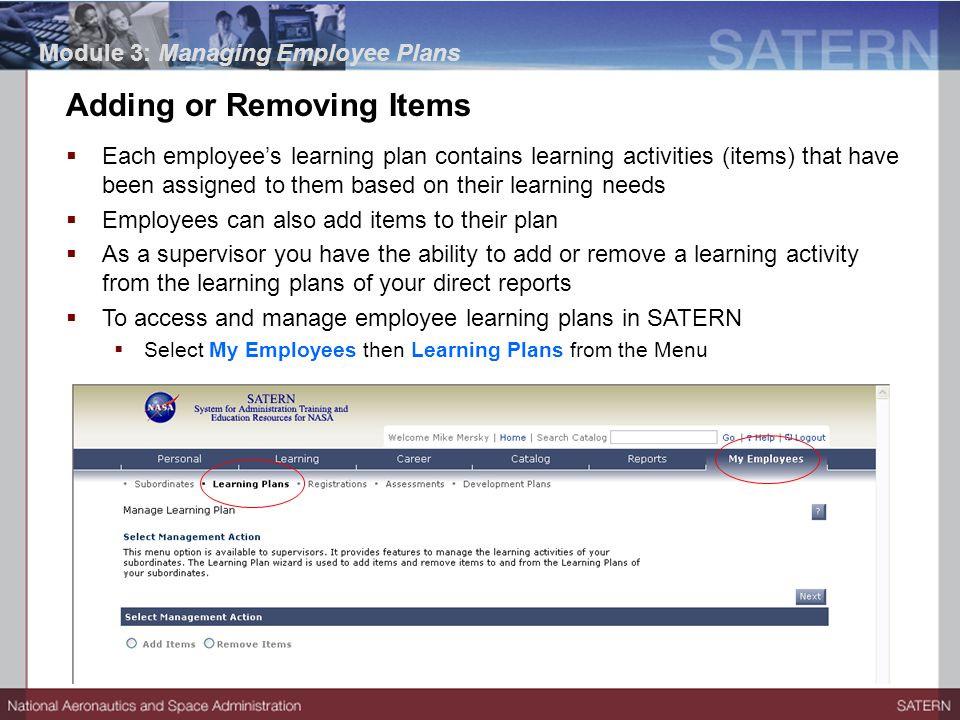Select the My Employees tab
The width and height of the screenshot is (960, 720).
766,459
